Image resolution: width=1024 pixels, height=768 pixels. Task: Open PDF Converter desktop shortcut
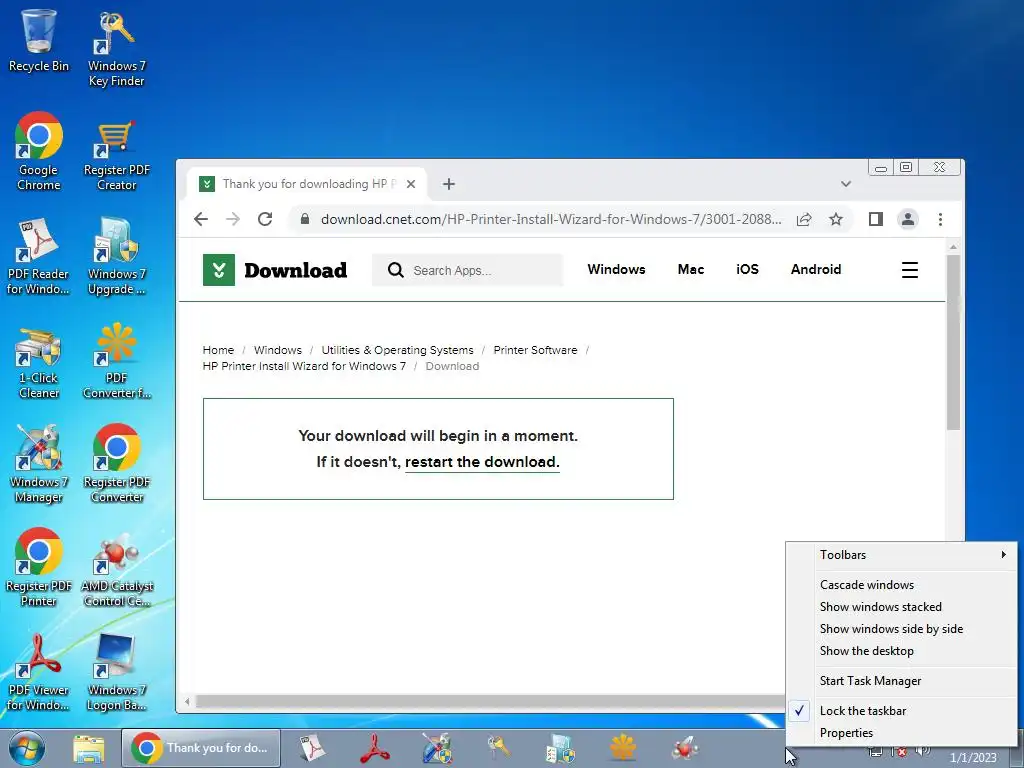(x=116, y=360)
